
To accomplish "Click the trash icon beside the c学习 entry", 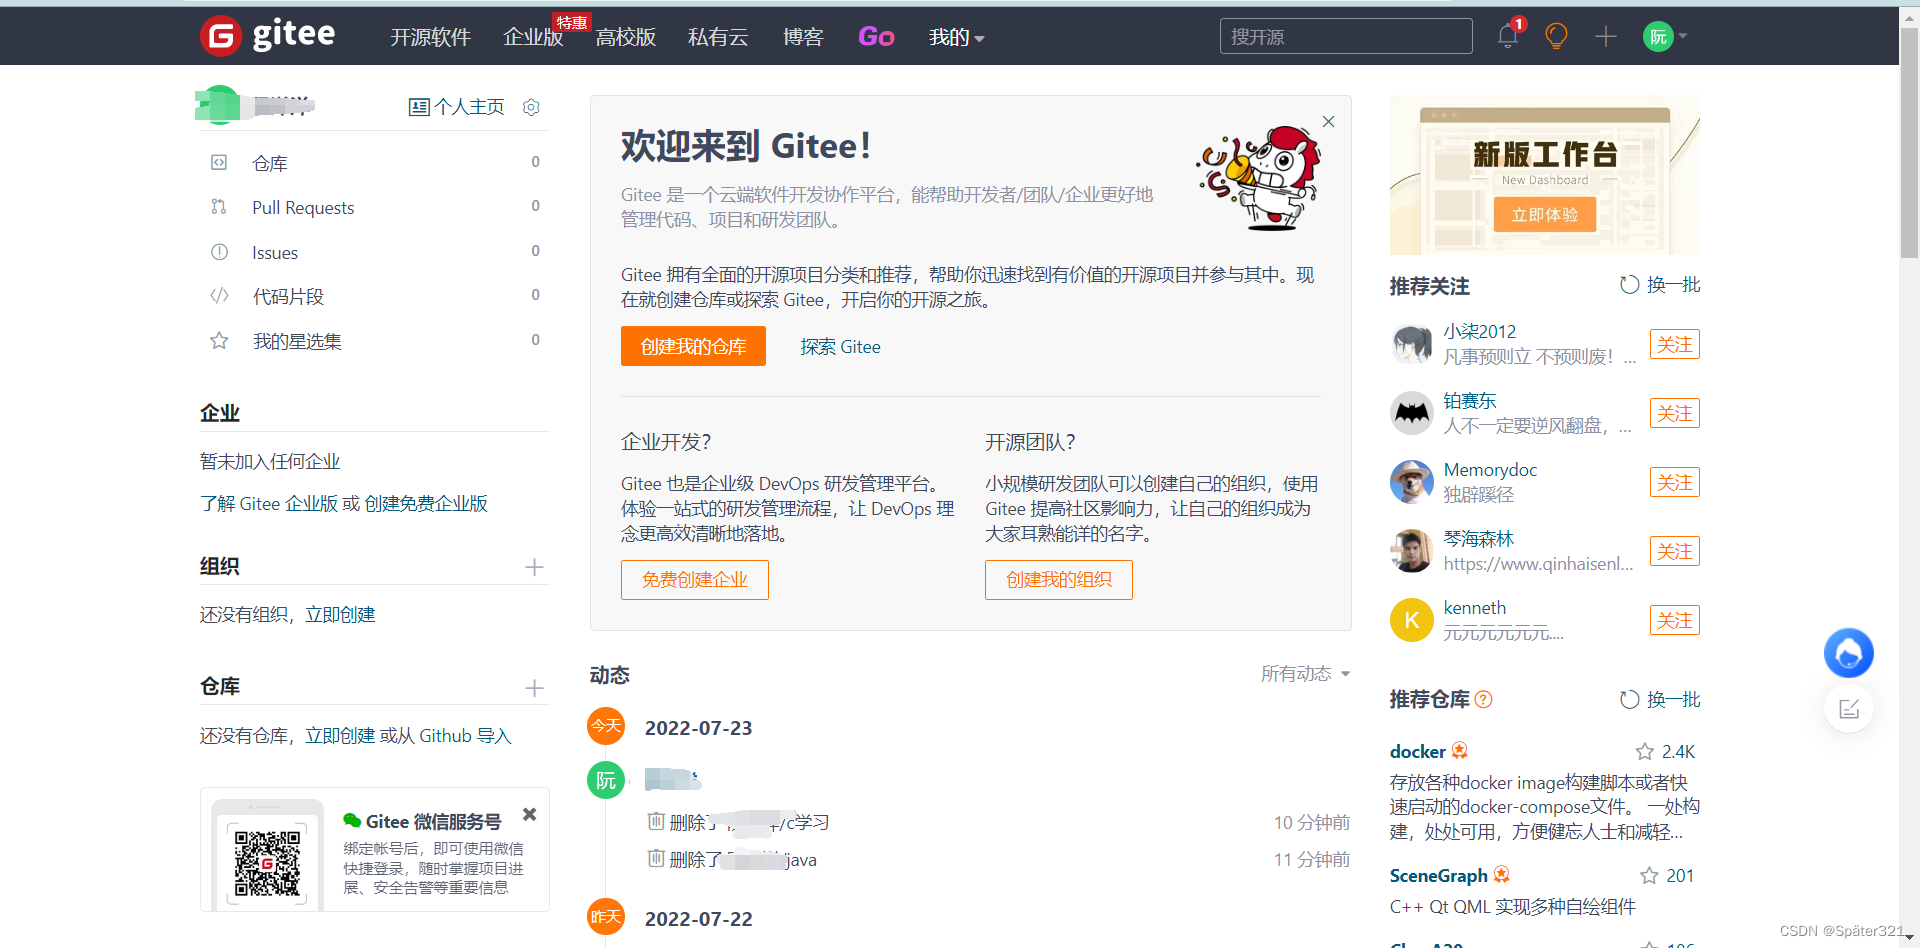I will [x=656, y=821].
